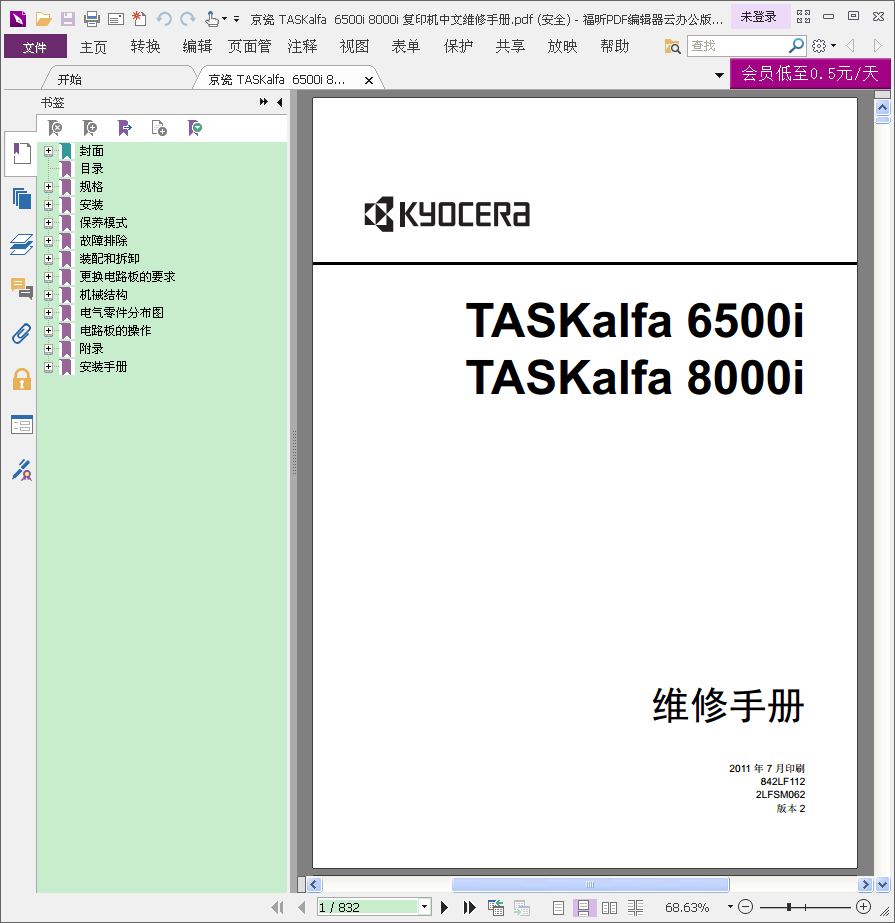Click the page with plus bookmark icon
The image size is (895, 923).
pyautogui.click(x=159, y=128)
